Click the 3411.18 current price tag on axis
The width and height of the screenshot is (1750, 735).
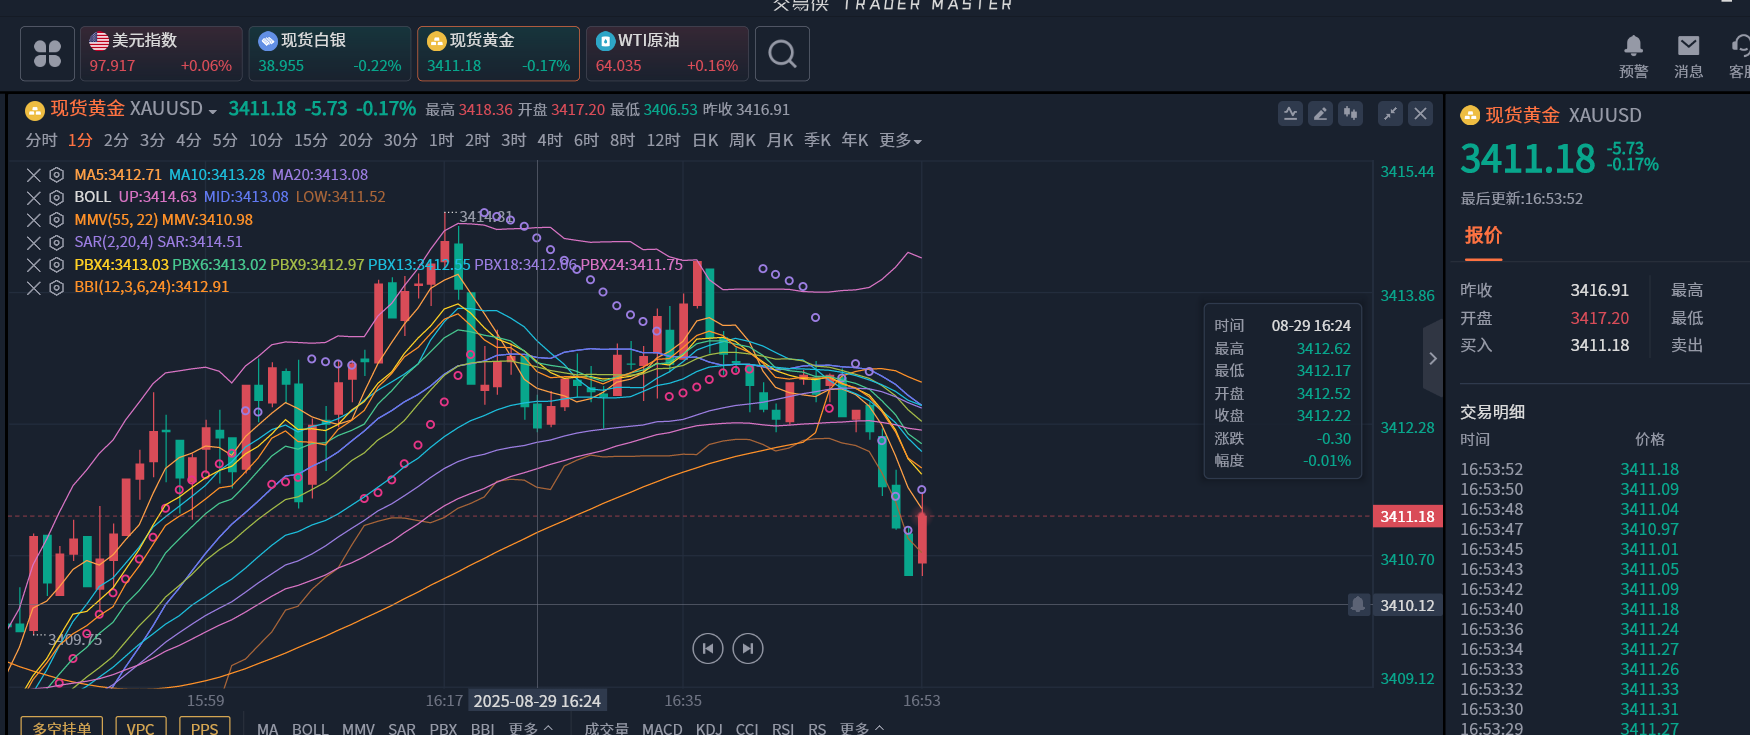click(x=1407, y=517)
